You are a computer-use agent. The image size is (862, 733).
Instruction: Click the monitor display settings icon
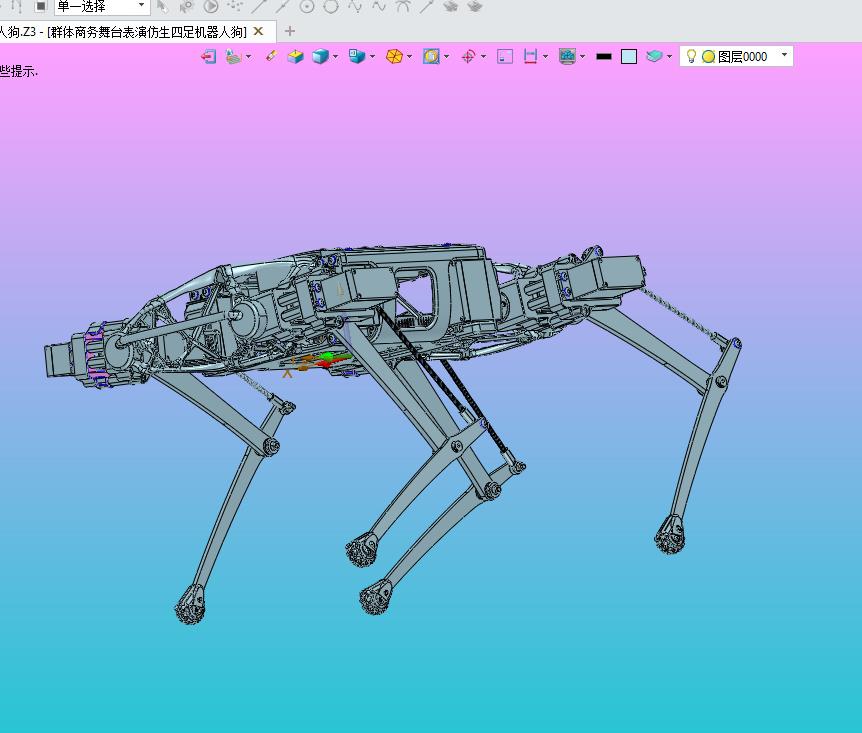[x=567, y=56]
